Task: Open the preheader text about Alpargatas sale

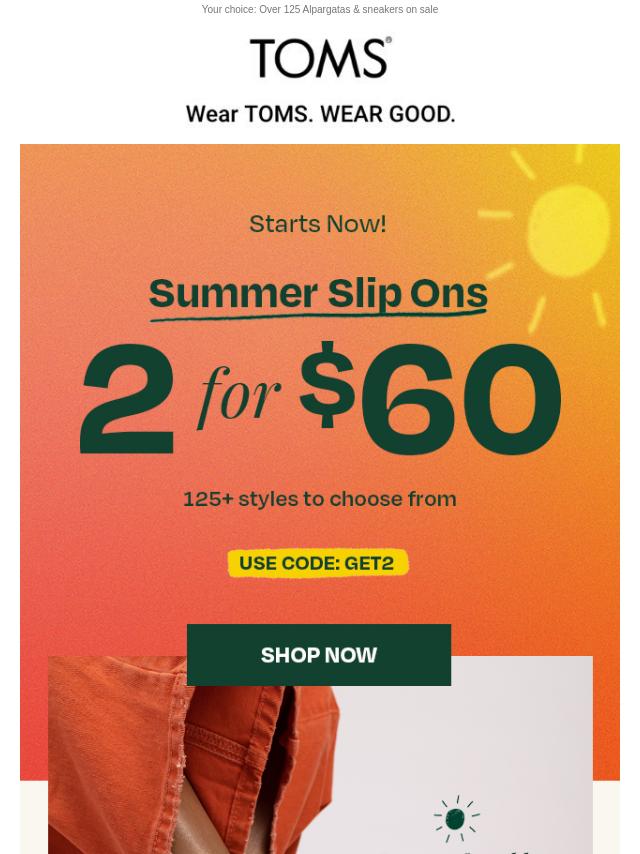Action: pyautogui.click(x=320, y=9)
